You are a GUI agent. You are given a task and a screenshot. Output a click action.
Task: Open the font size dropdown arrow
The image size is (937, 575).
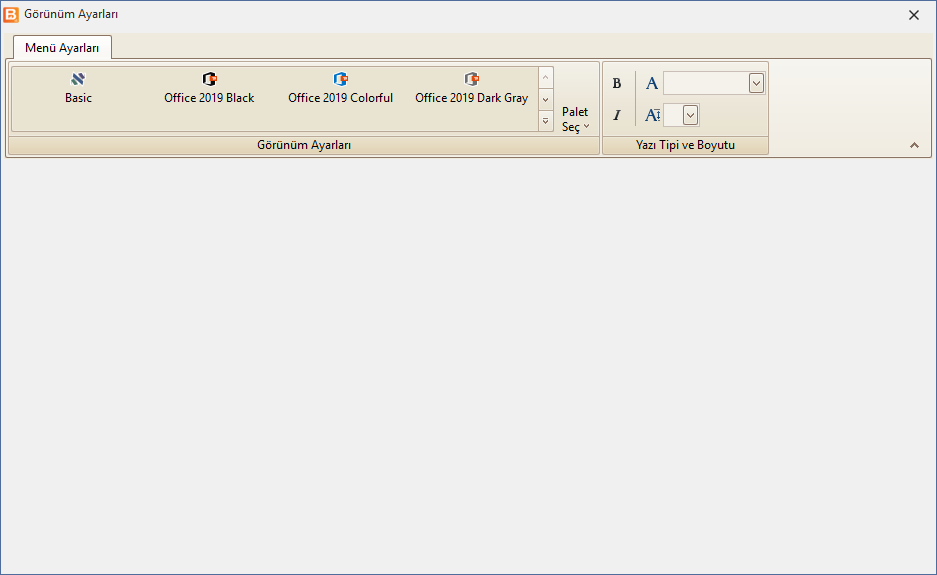pyautogui.click(x=690, y=115)
